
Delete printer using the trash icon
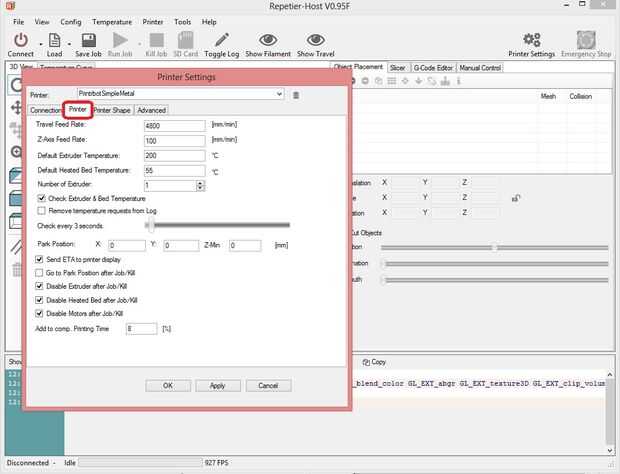(x=296, y=95)
